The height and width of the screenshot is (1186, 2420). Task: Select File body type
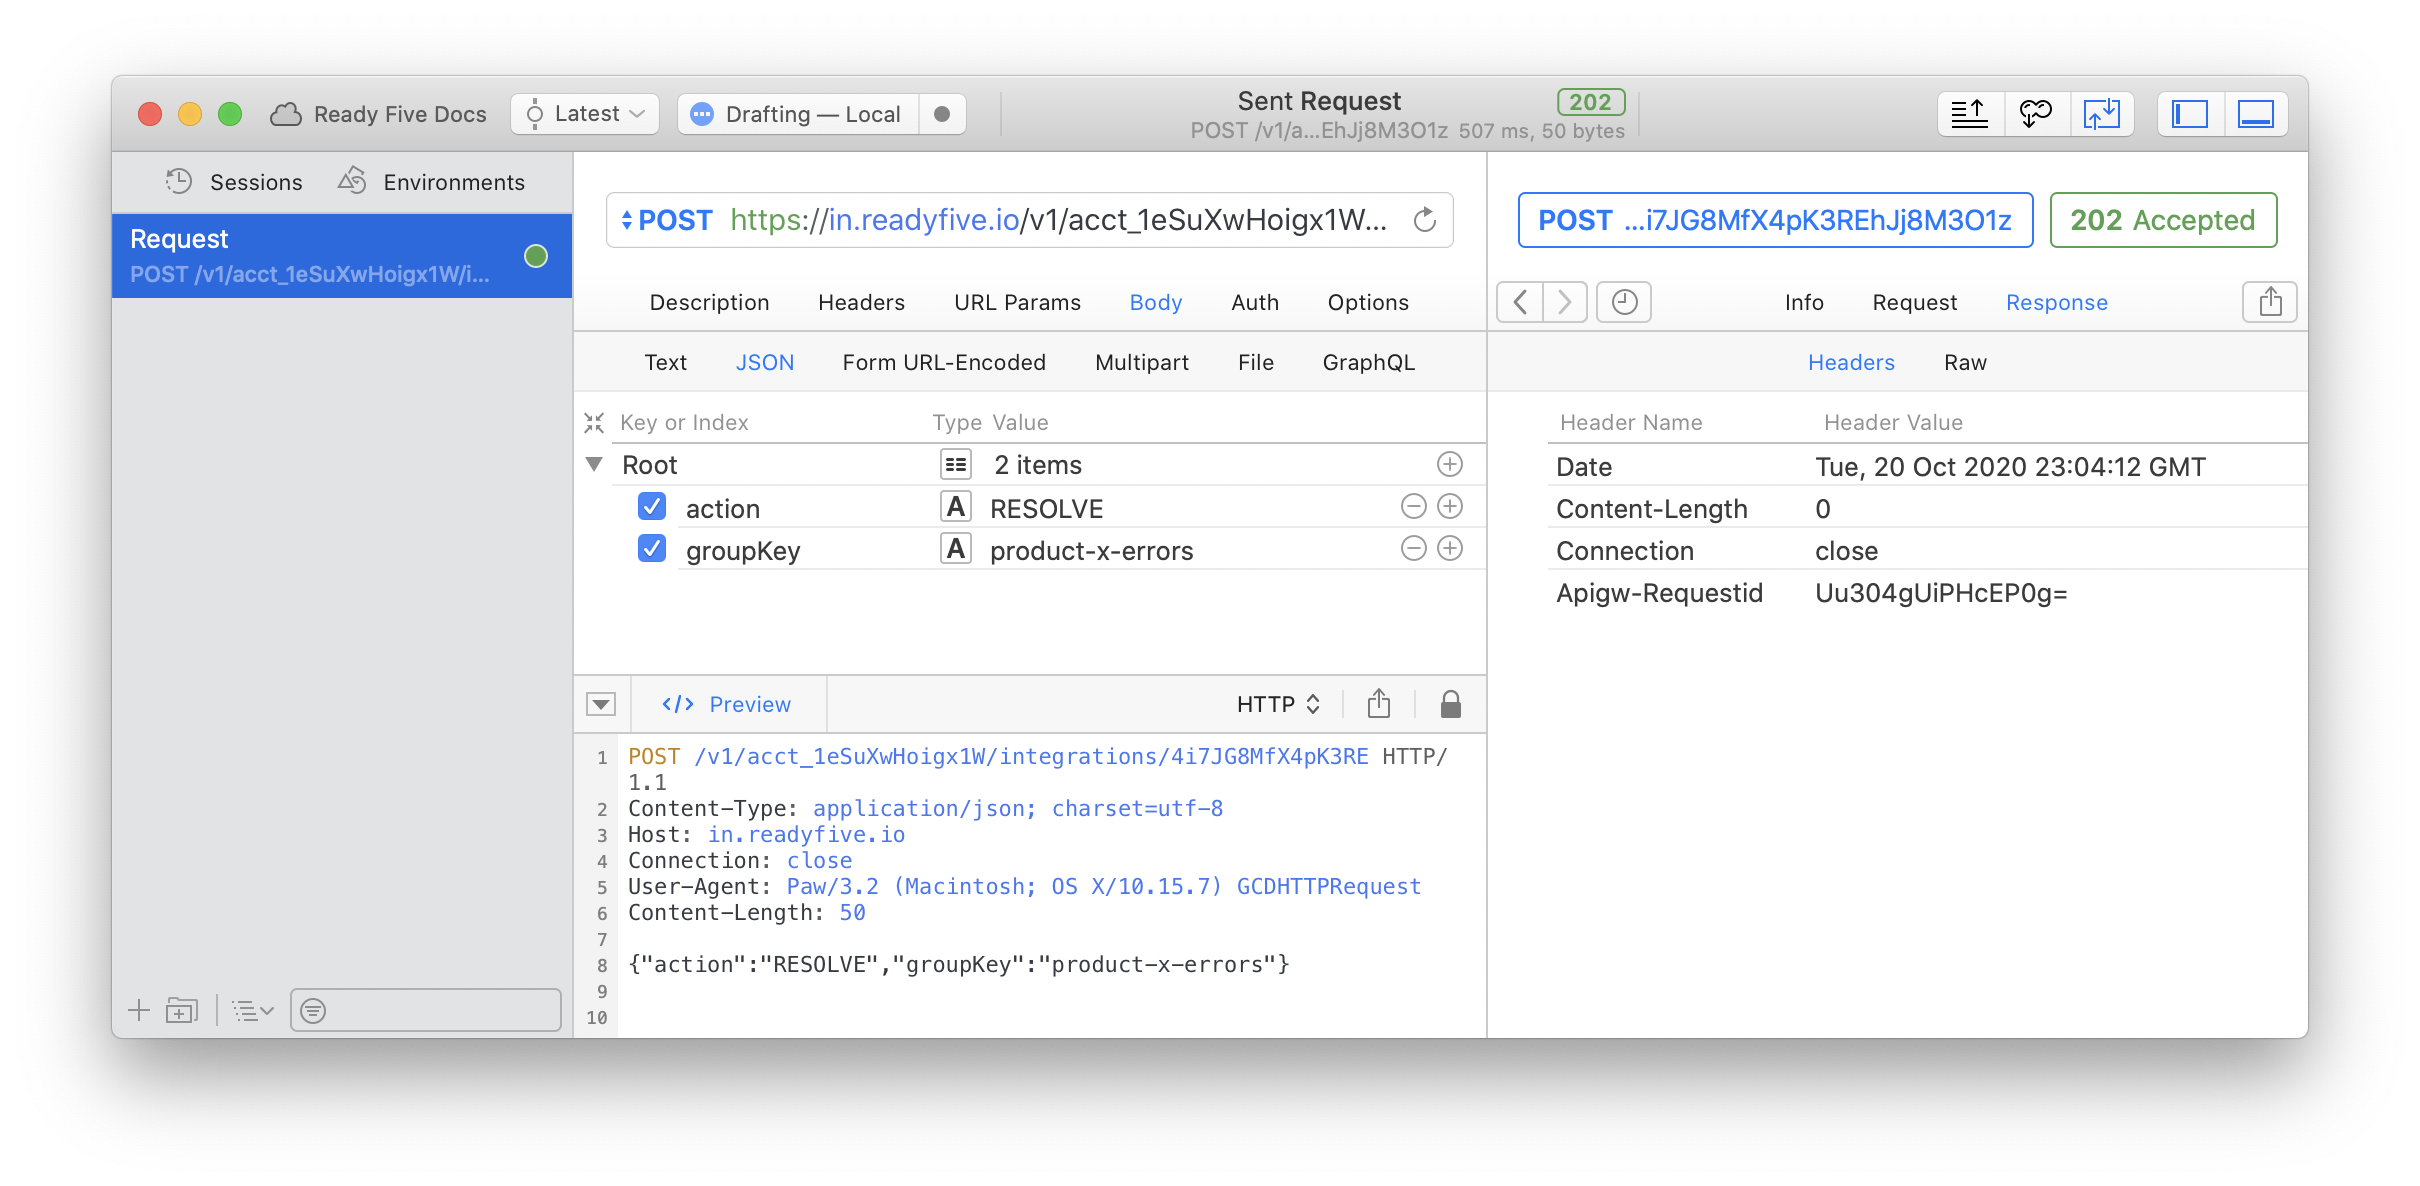pos(1255,362)
